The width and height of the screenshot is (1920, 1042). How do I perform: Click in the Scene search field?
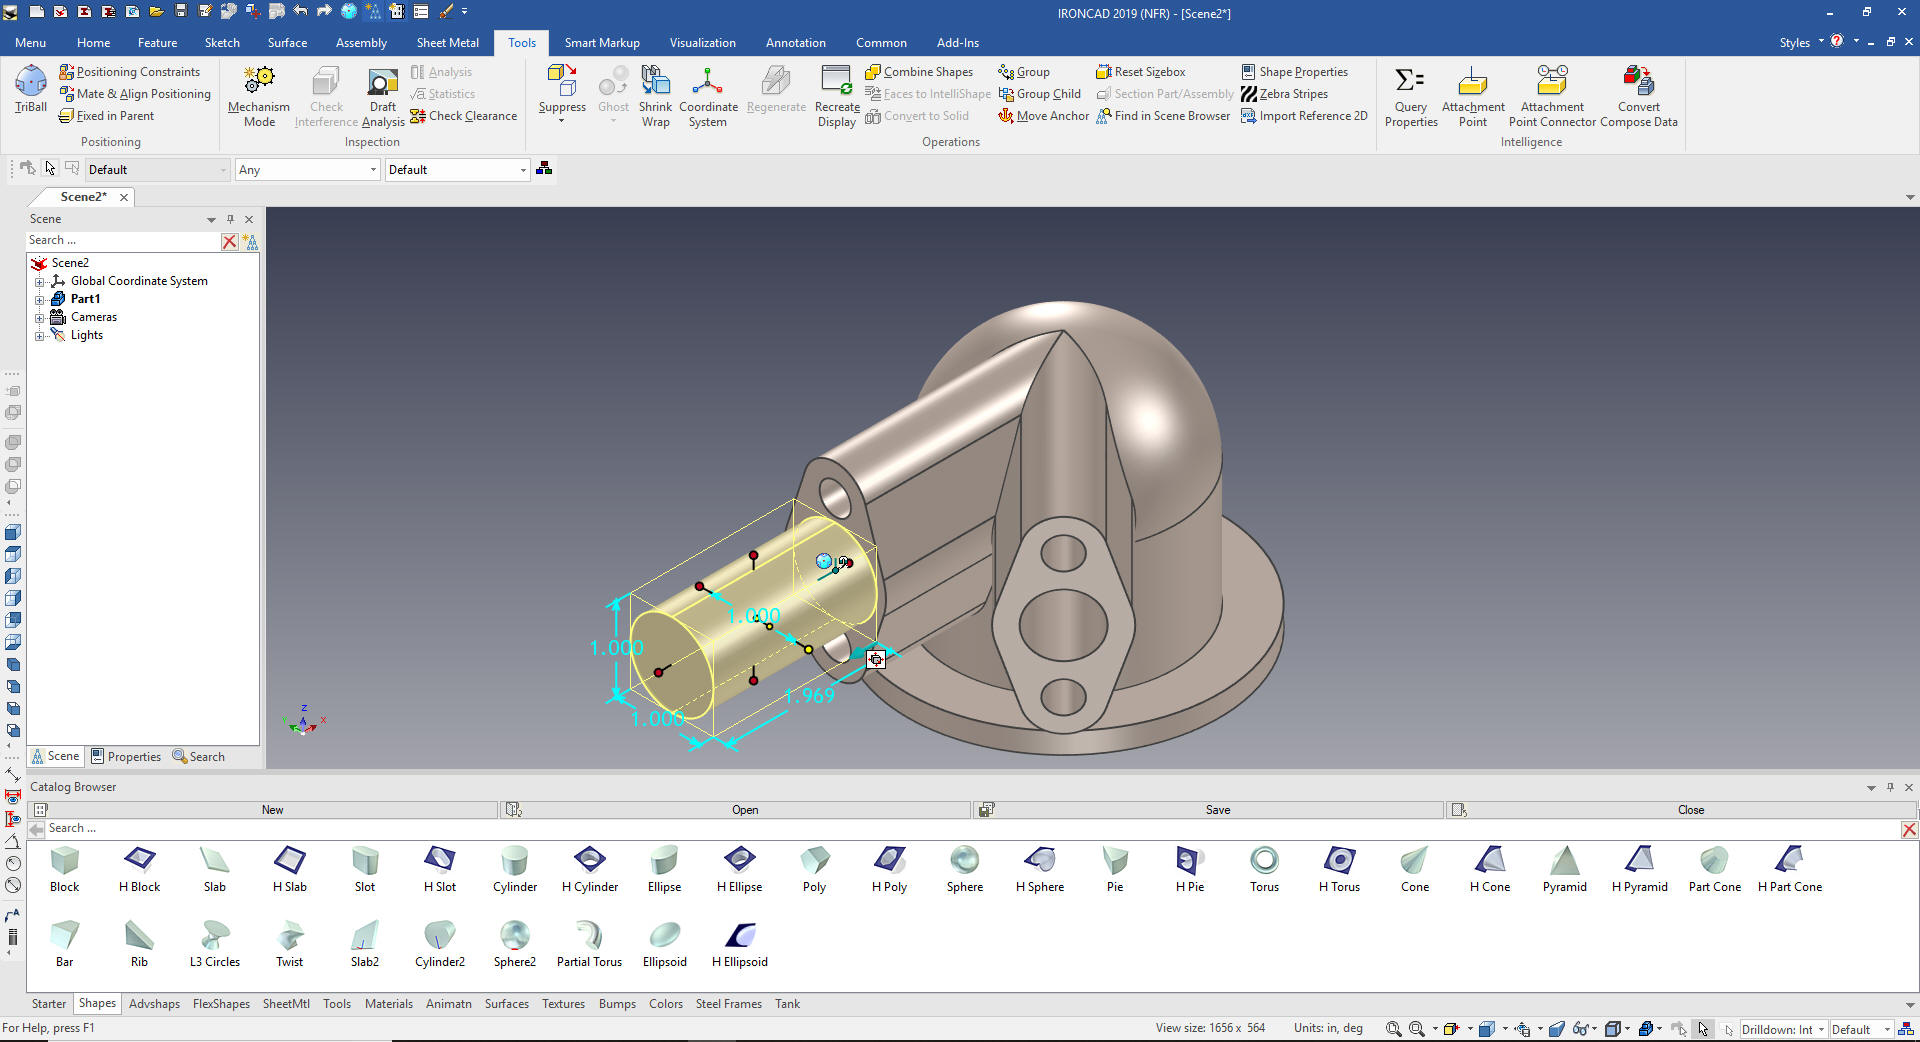[x=123, y=241]
